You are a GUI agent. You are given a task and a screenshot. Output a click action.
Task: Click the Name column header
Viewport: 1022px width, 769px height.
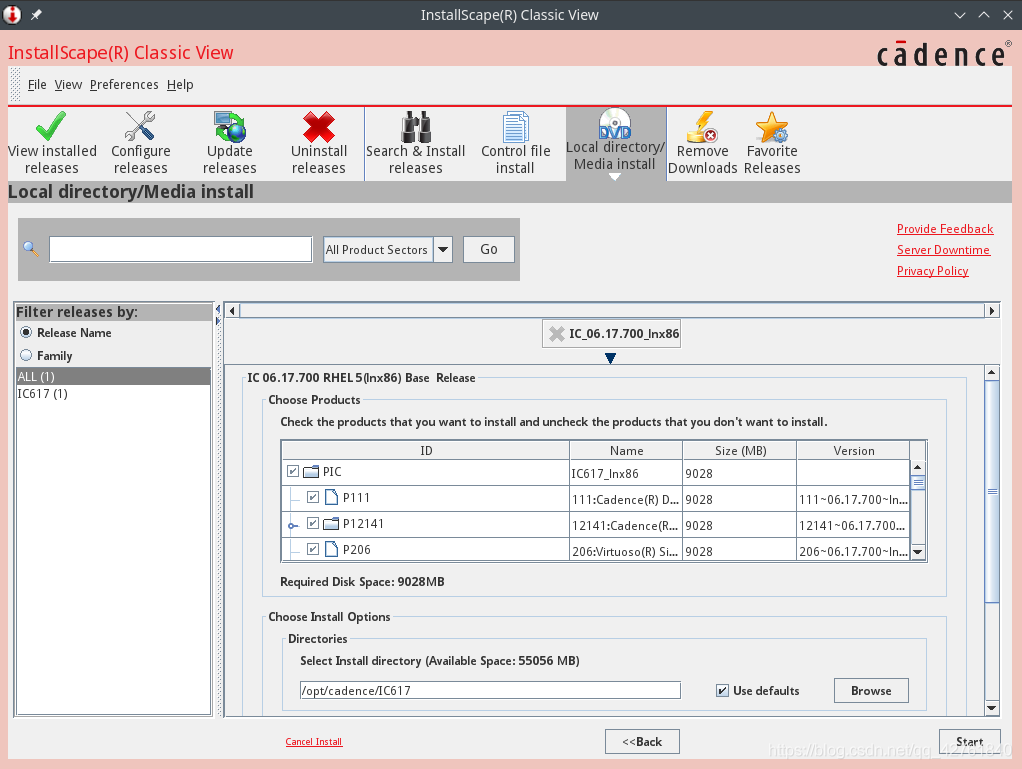click(626, 450)
